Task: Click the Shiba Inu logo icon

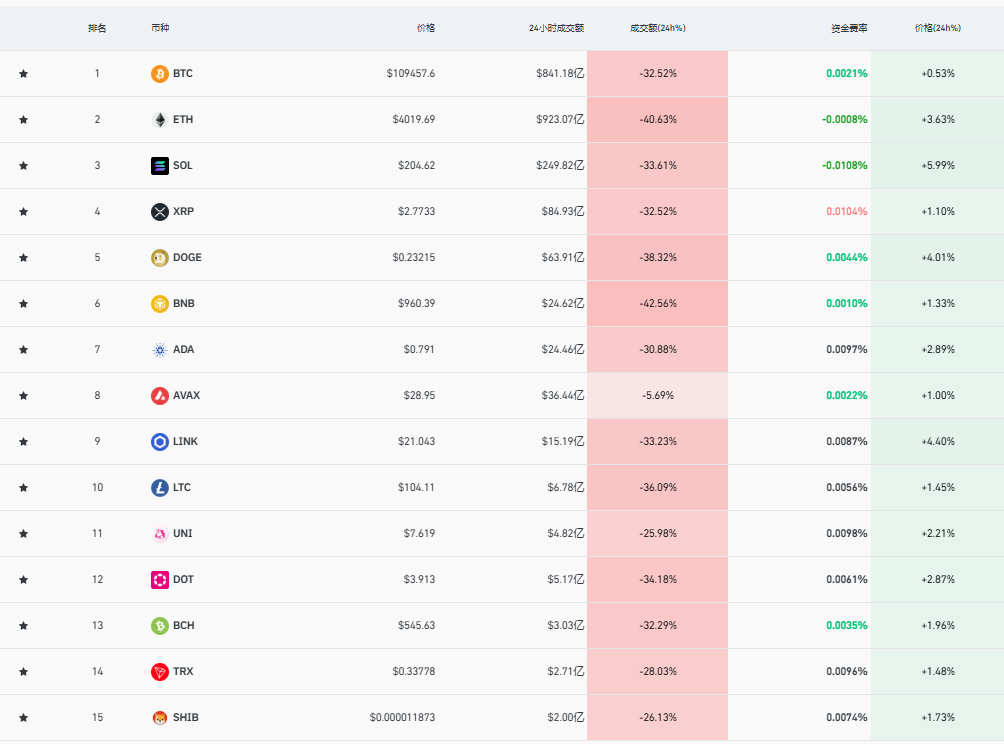Action: (x=159, y=718)
